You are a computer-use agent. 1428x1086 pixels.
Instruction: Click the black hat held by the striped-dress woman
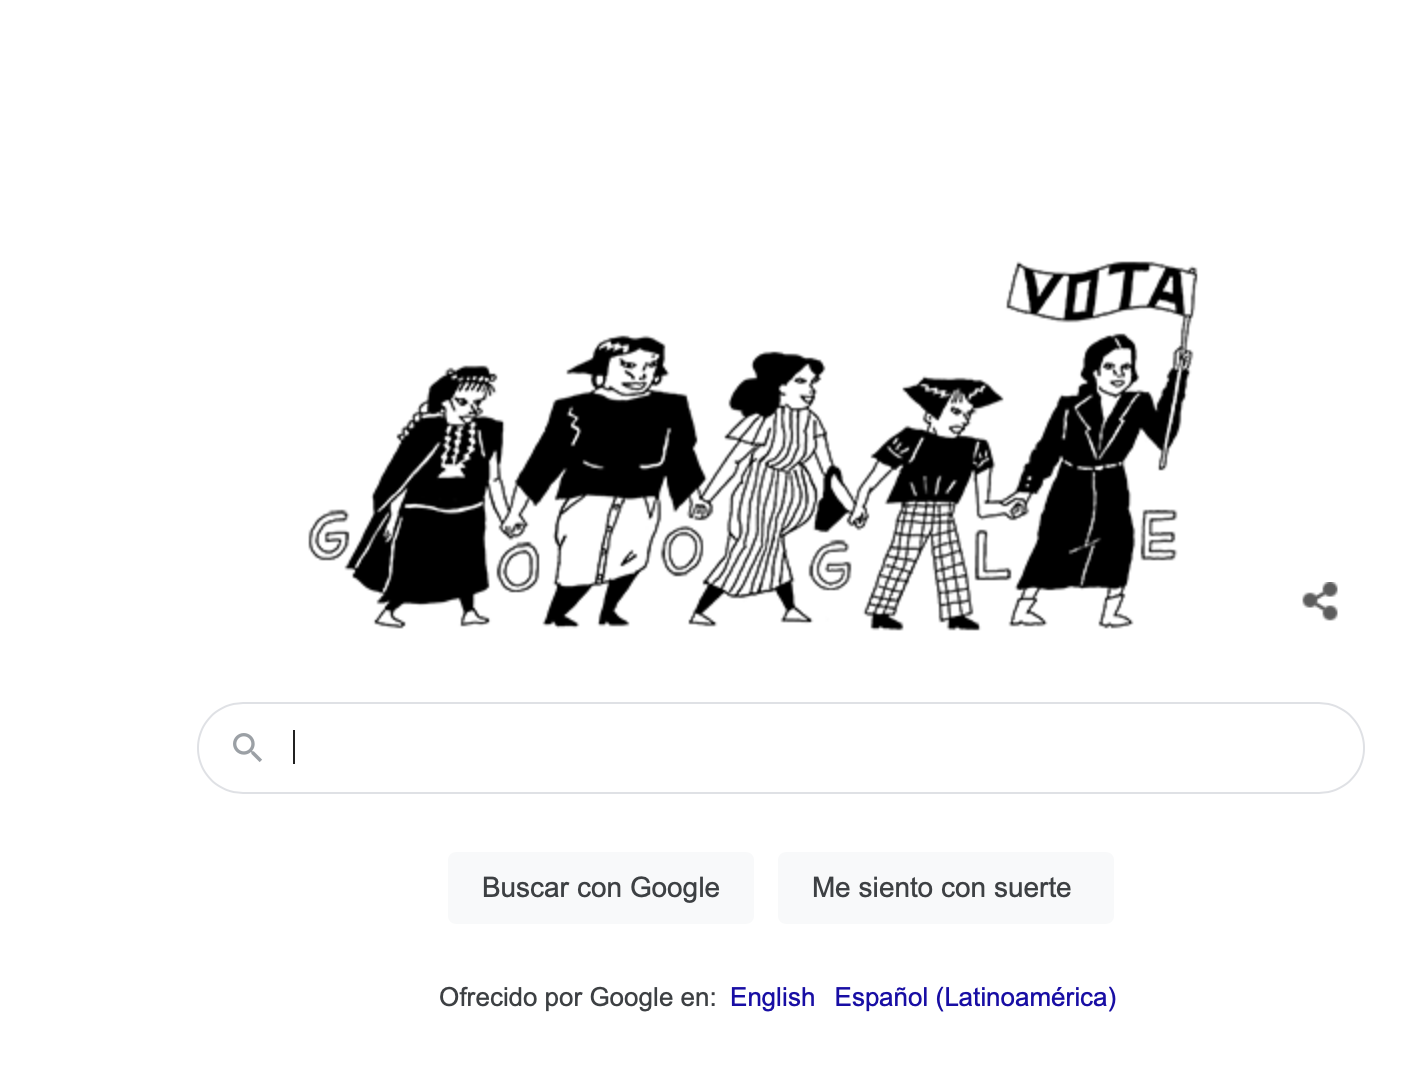[x=830, y=499]
